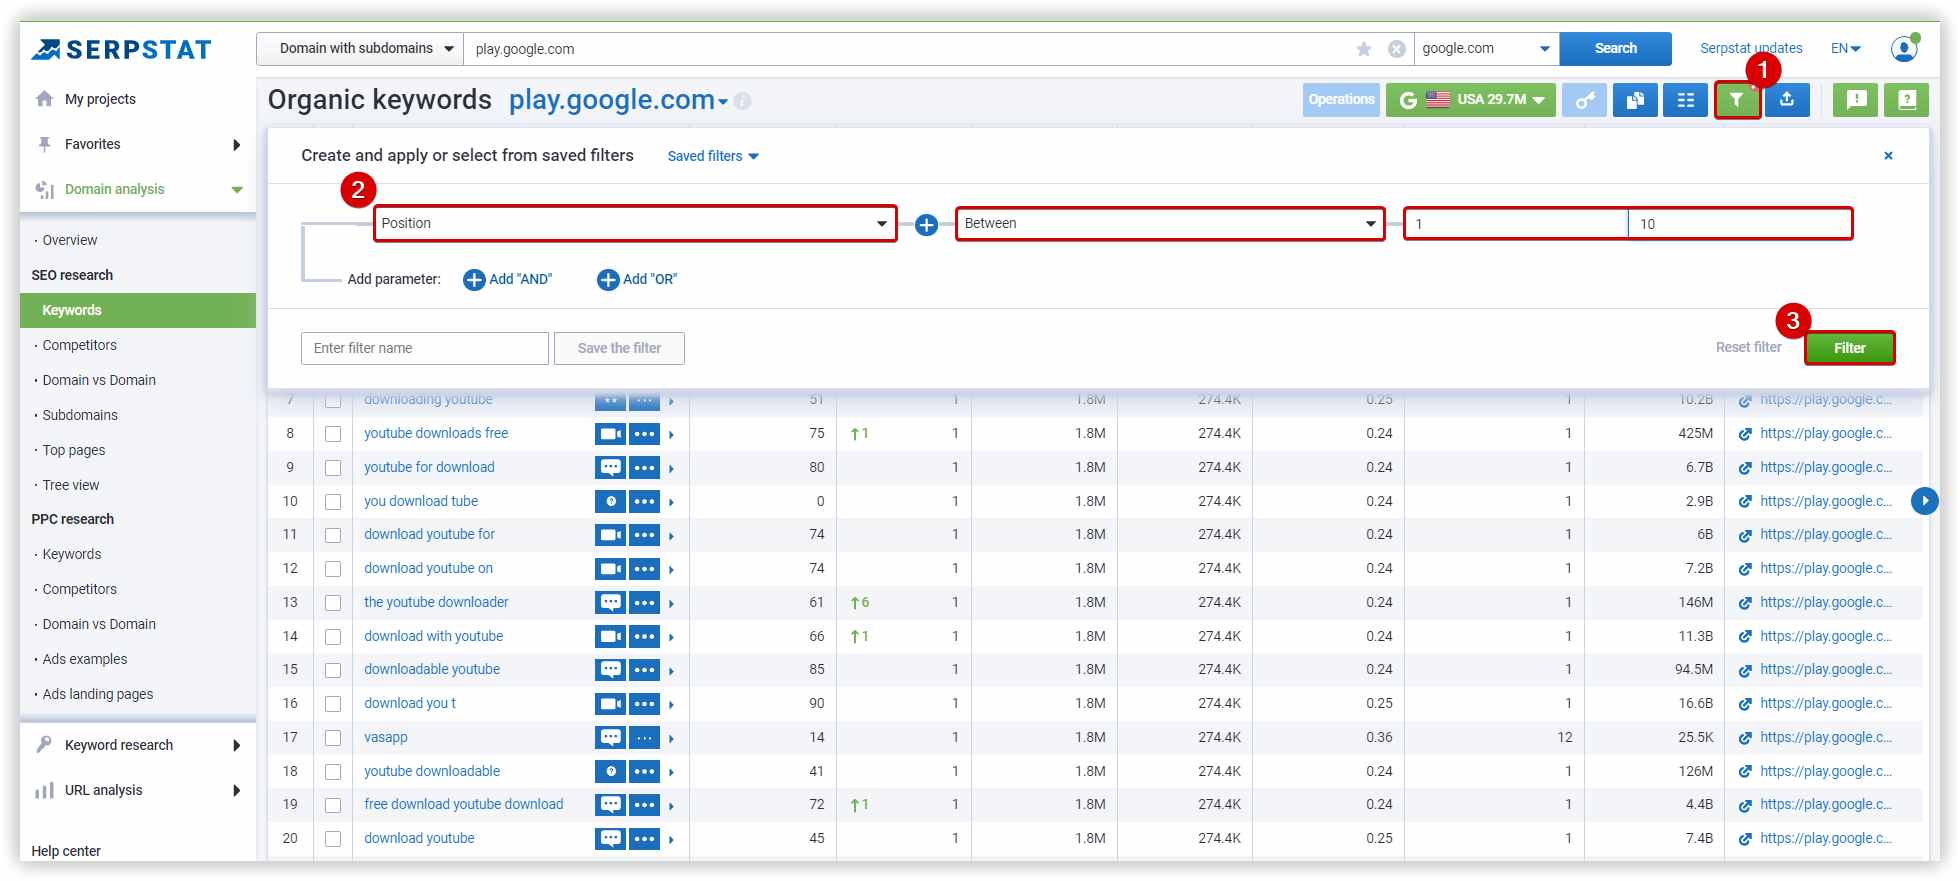Click the green Filter button
Image resolution: width=1960 pixels, height=881 pixels.
point(1849,348)
